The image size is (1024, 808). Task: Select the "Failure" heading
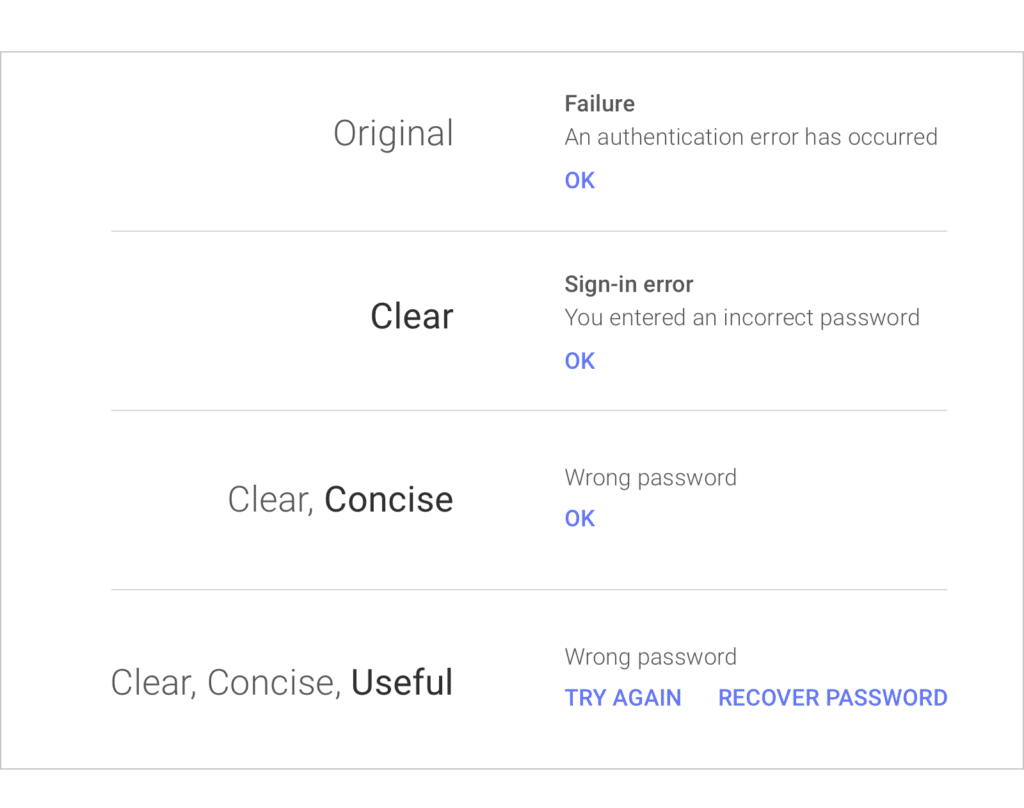pos(599,104)
